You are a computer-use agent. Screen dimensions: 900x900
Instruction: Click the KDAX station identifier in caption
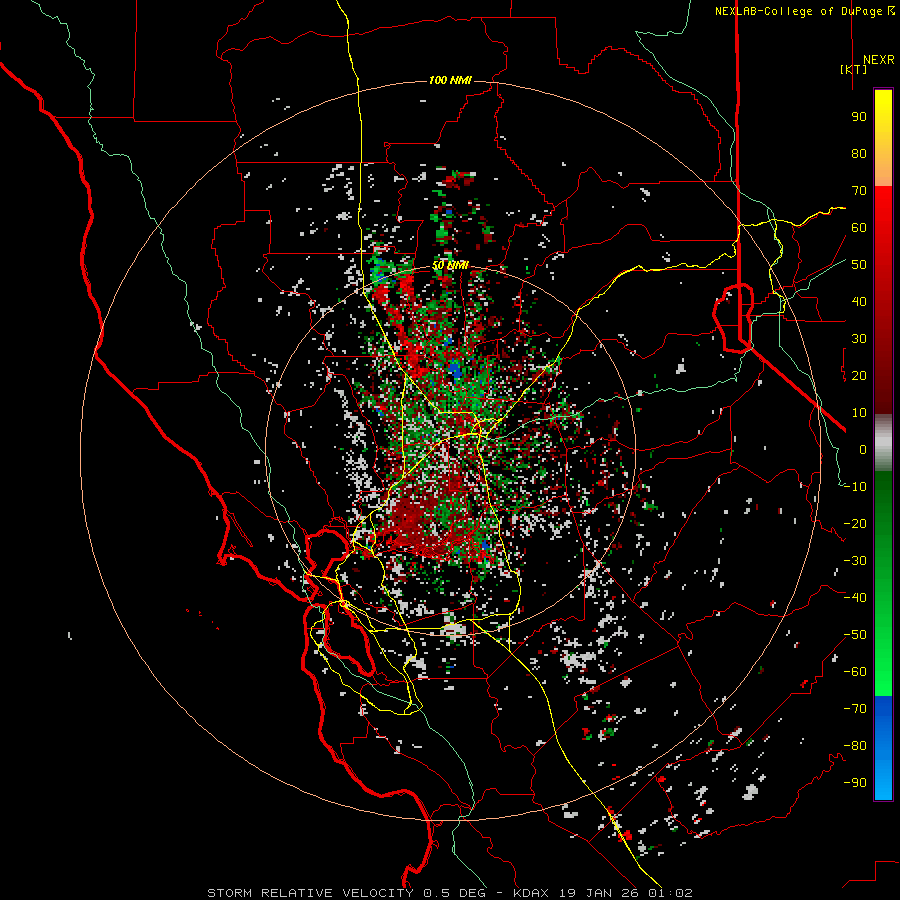pyautogui.click(x=531, y=893)
